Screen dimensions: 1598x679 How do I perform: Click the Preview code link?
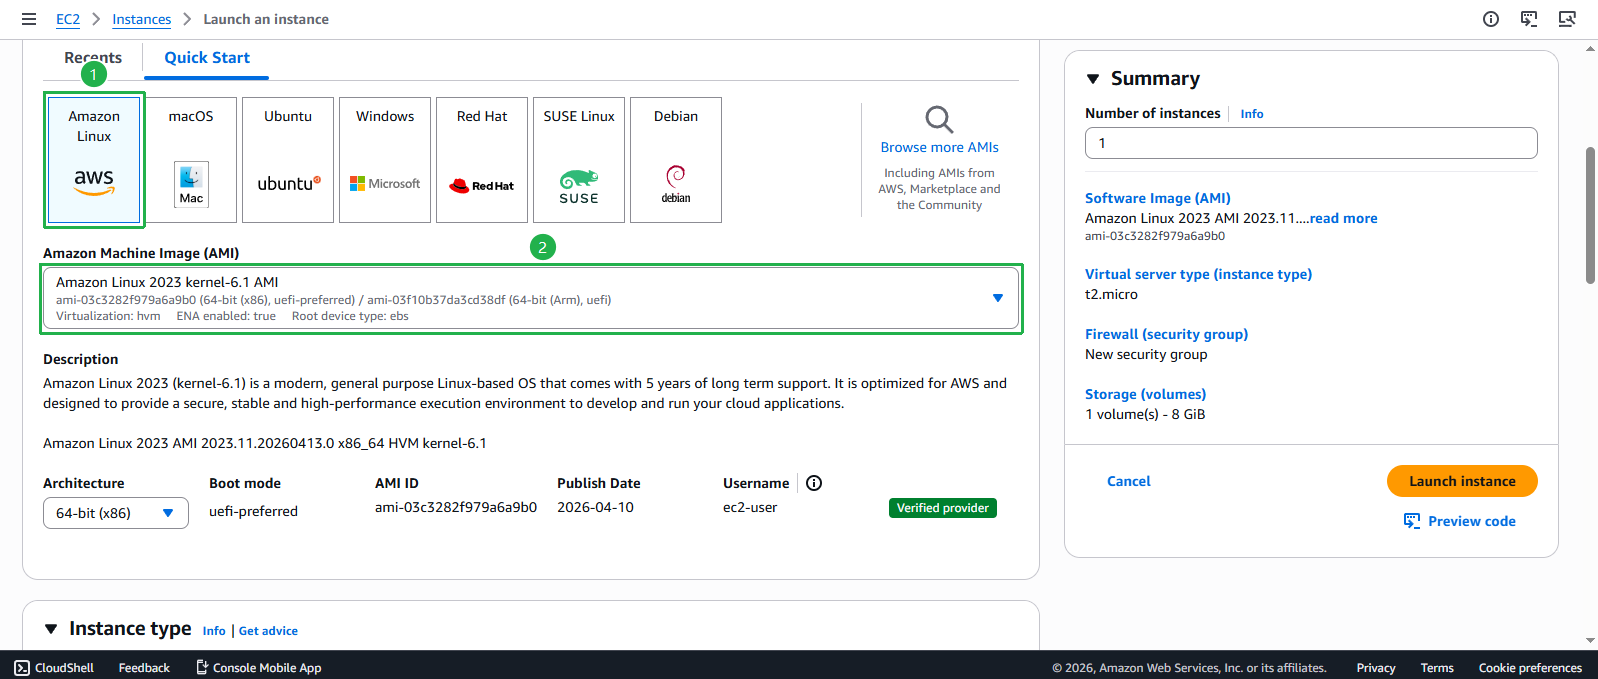[1472, 521]
